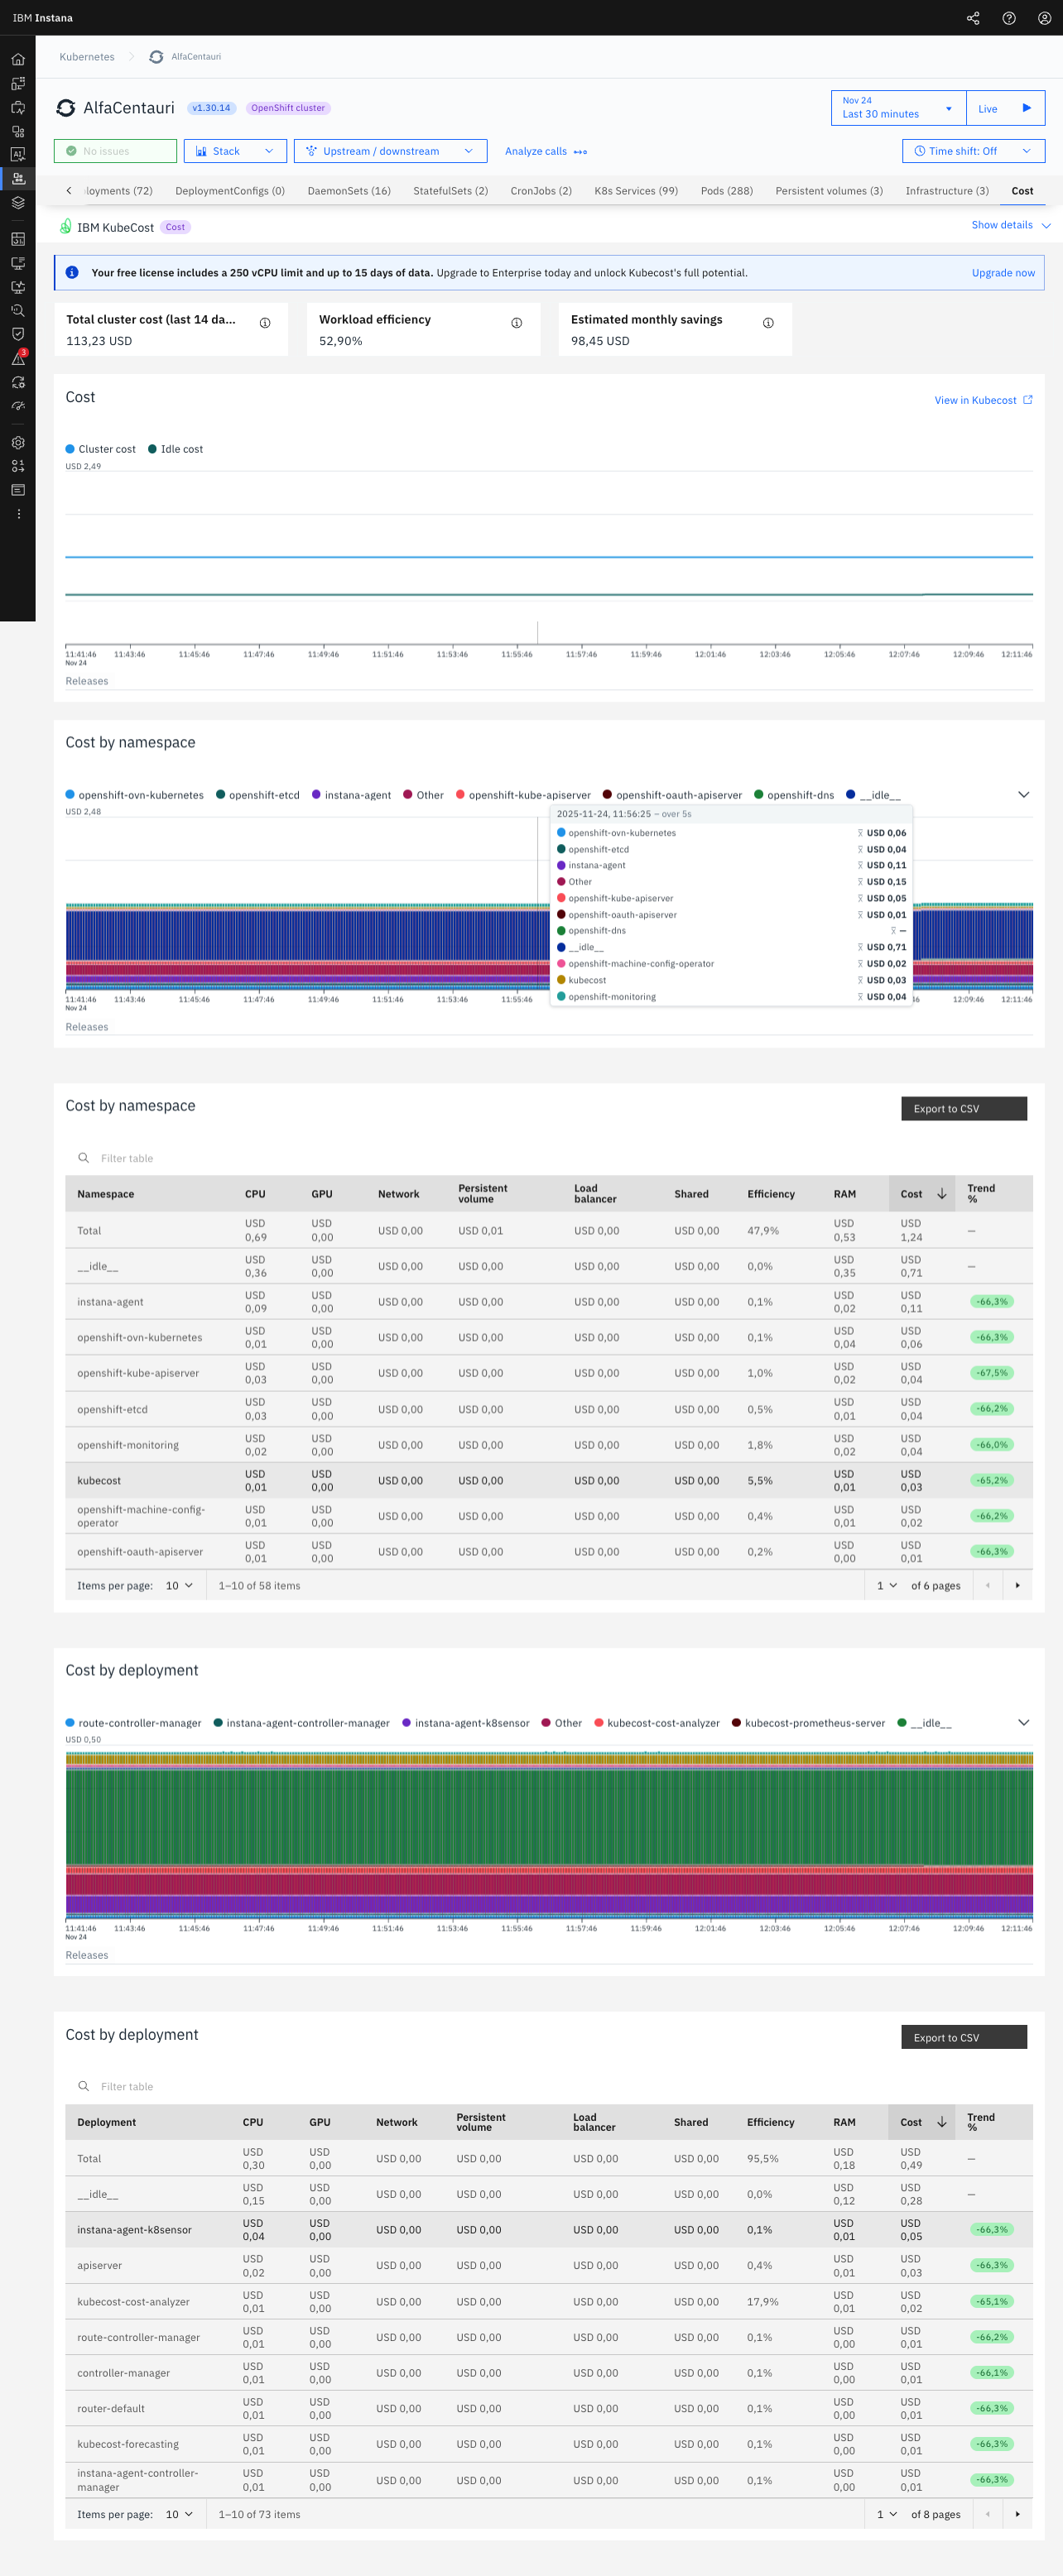Open the user profile icon
Image resolution: width=1063 pixels, height=2576 pixels.
coord(1044,18)
